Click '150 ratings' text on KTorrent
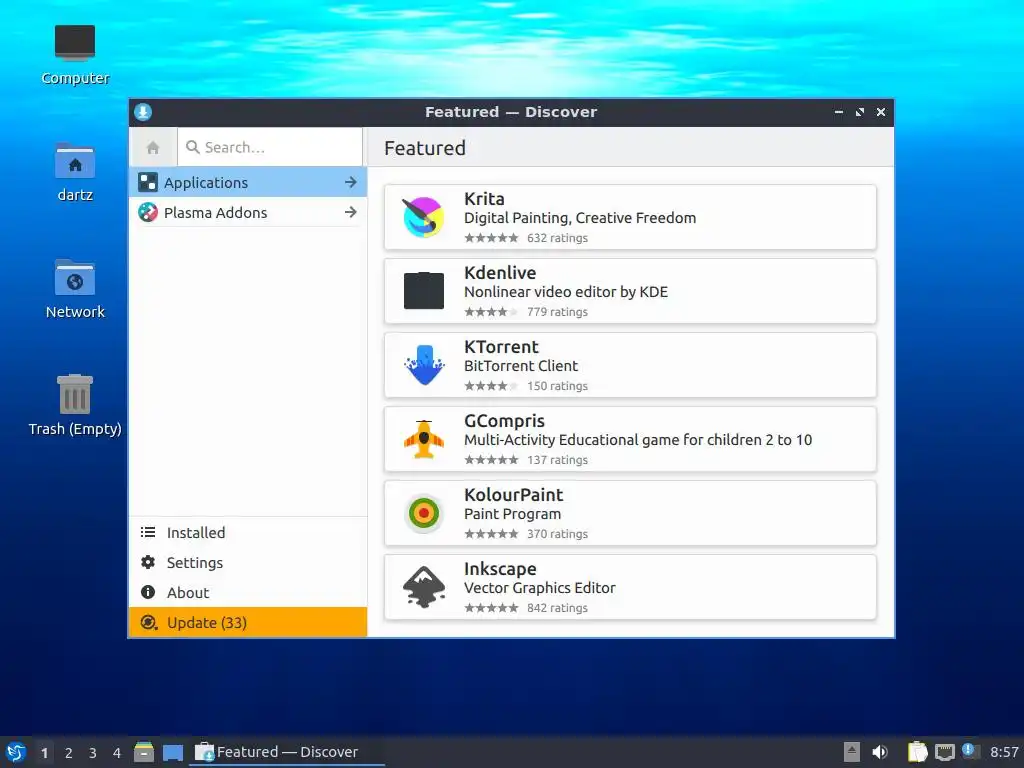This screenshot has width=1024, height=768. click(557, 386)
